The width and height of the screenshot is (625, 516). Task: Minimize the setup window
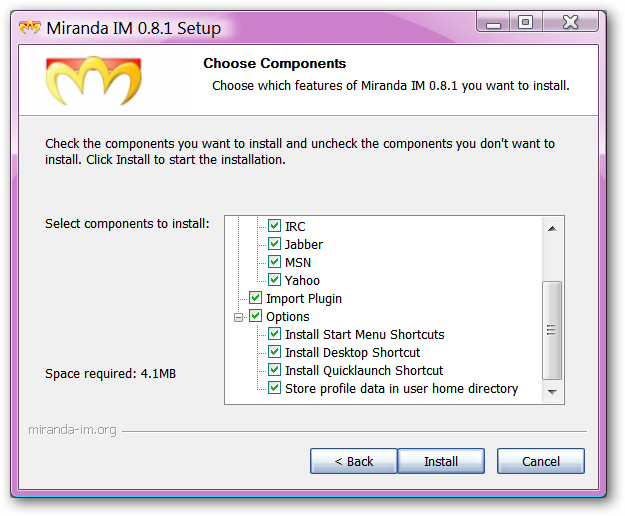pos(493,23)
